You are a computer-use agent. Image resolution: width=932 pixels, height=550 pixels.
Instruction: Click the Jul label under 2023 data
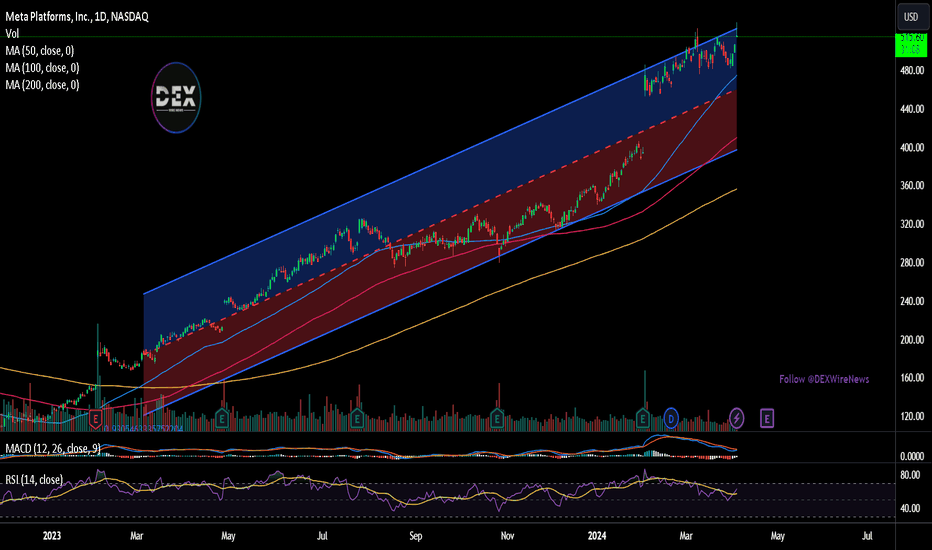(x=322, y=536)
